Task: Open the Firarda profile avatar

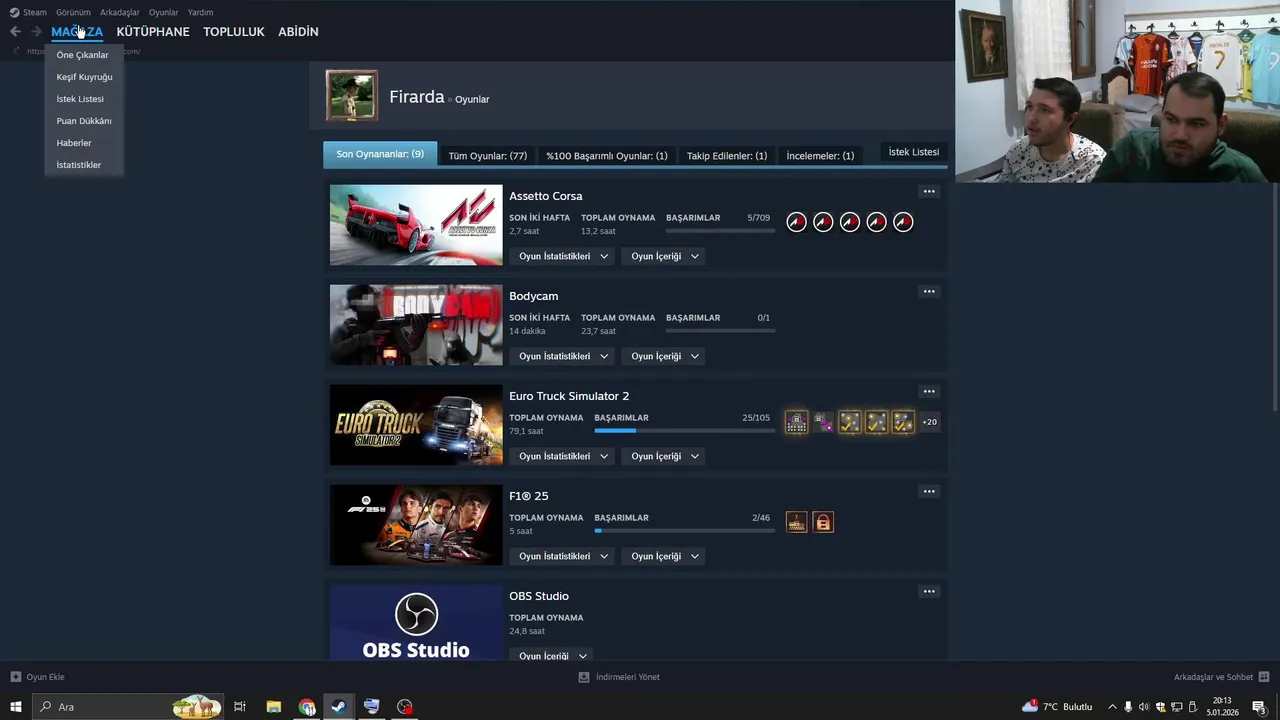Action: (x=351, y=96)
